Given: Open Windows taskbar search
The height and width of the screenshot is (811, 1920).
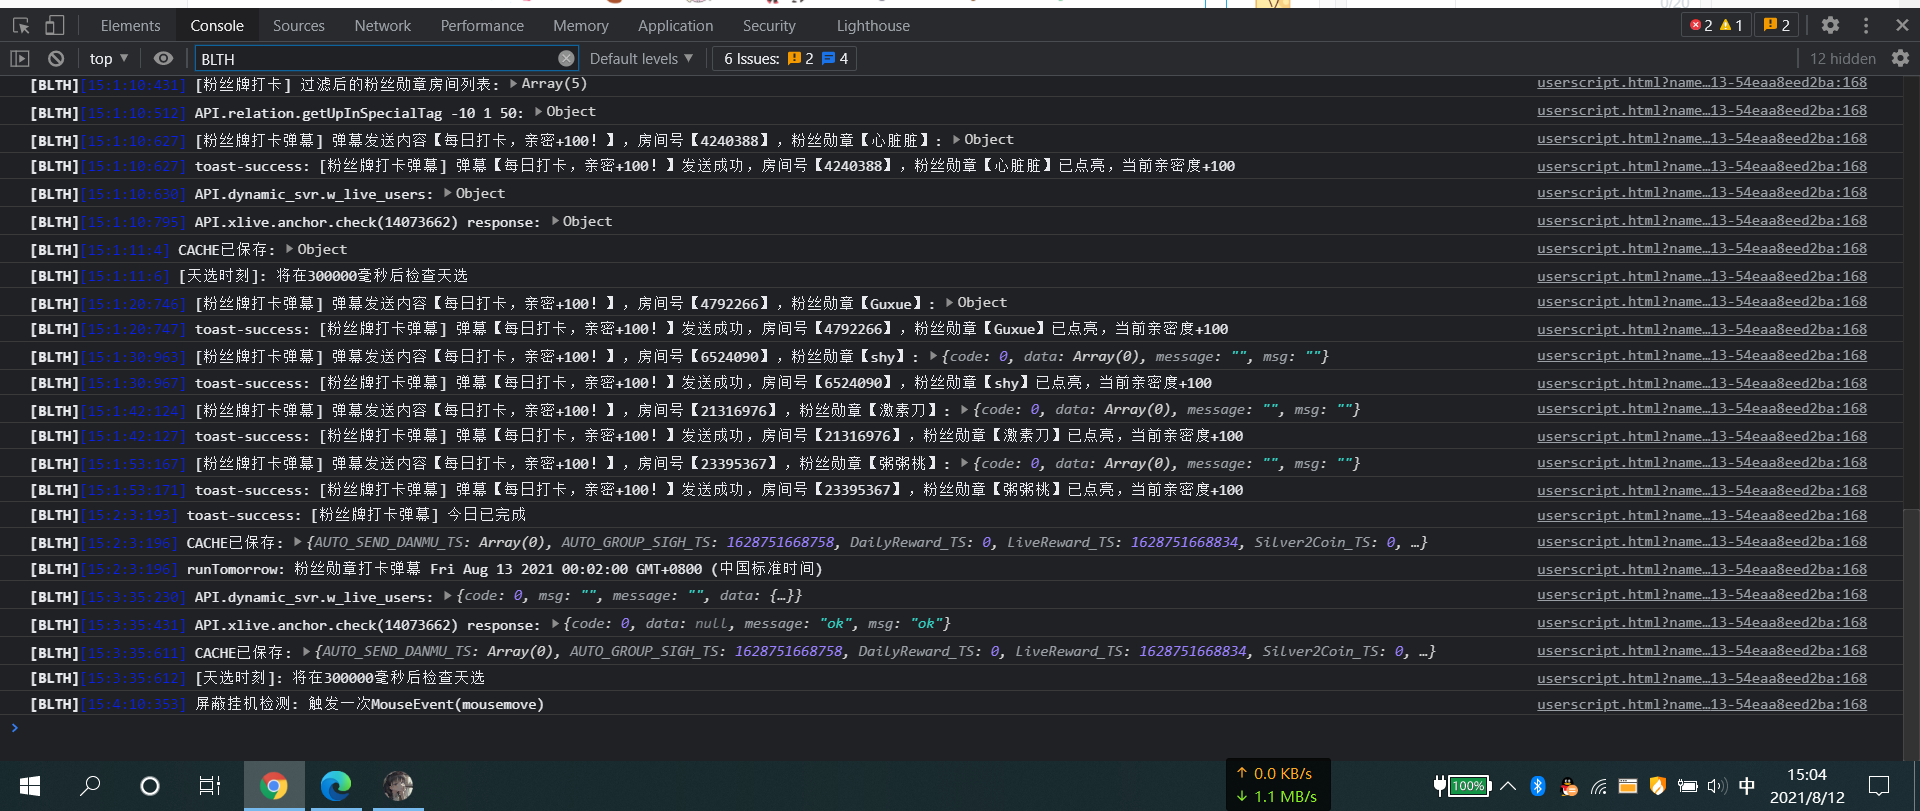Looking at the screenshot, I should pos(90,786).
